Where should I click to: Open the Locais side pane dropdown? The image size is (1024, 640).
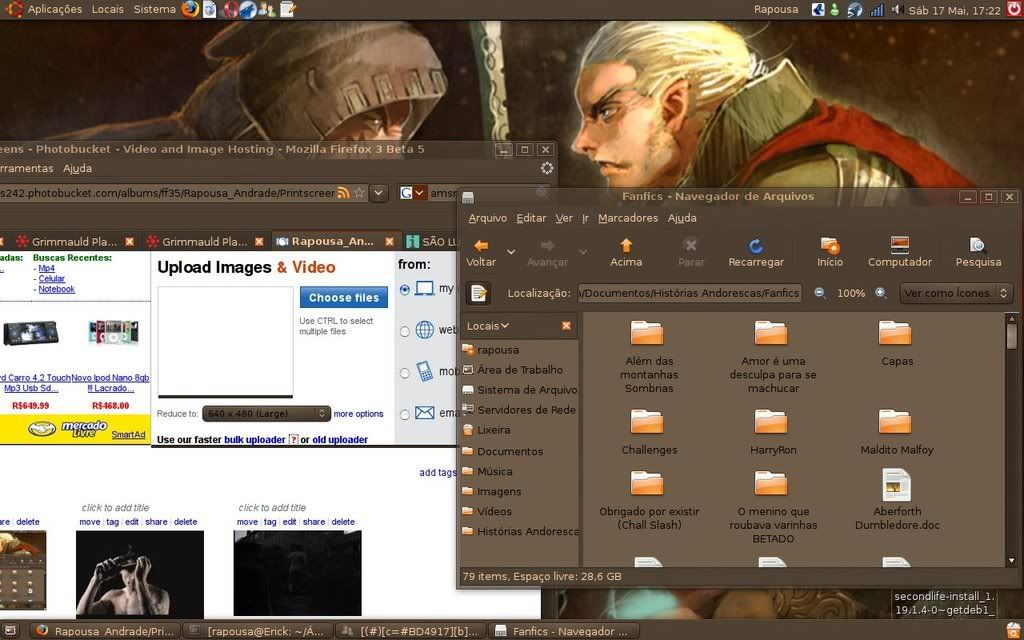(489, 326)
